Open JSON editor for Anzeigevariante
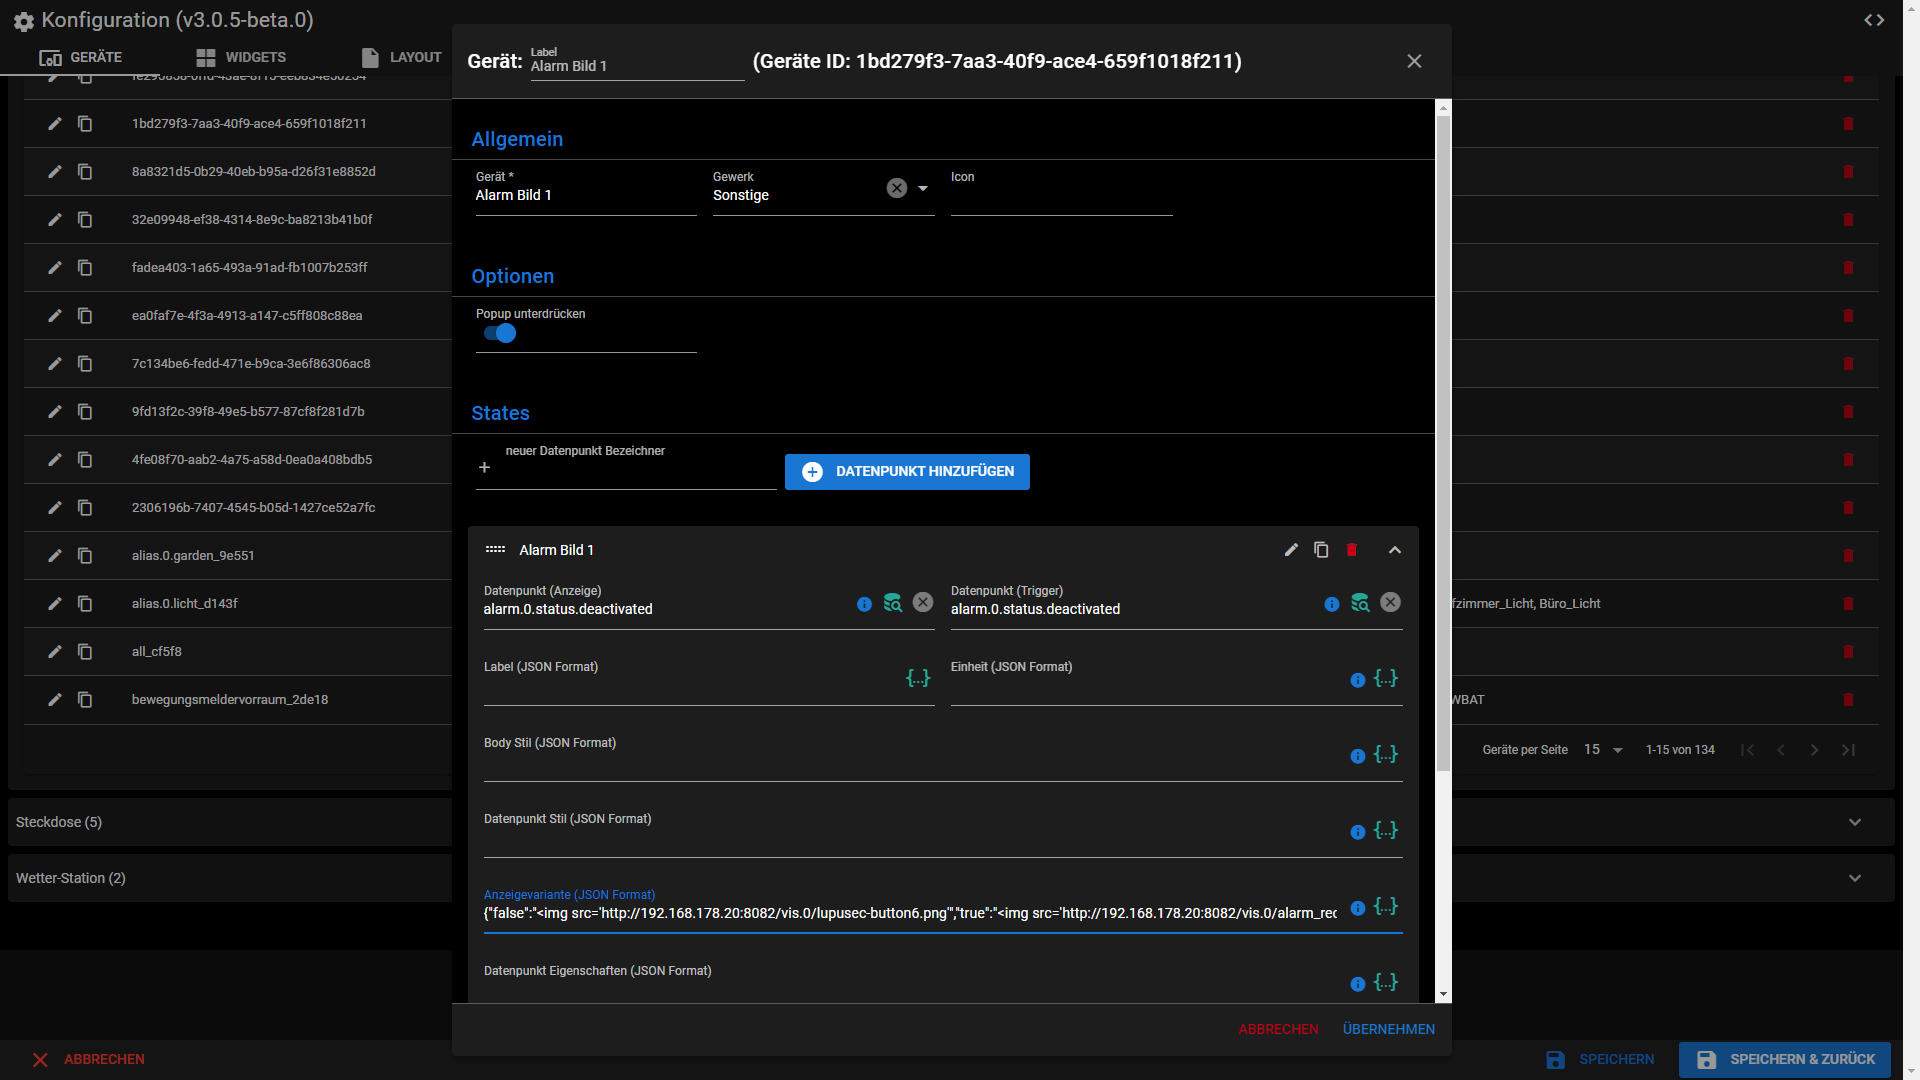The width and height of the screenshot is (1920, 1080). coord(1386,906)
